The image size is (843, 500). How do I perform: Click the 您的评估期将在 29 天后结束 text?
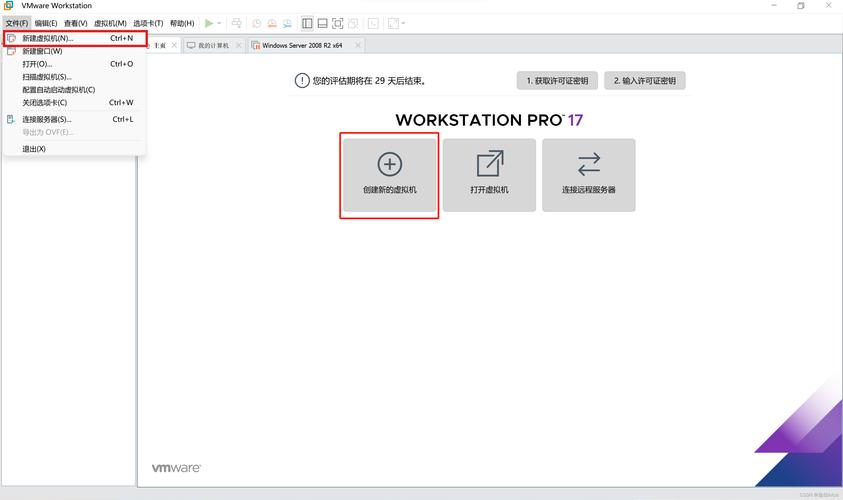tap(369, 81)
